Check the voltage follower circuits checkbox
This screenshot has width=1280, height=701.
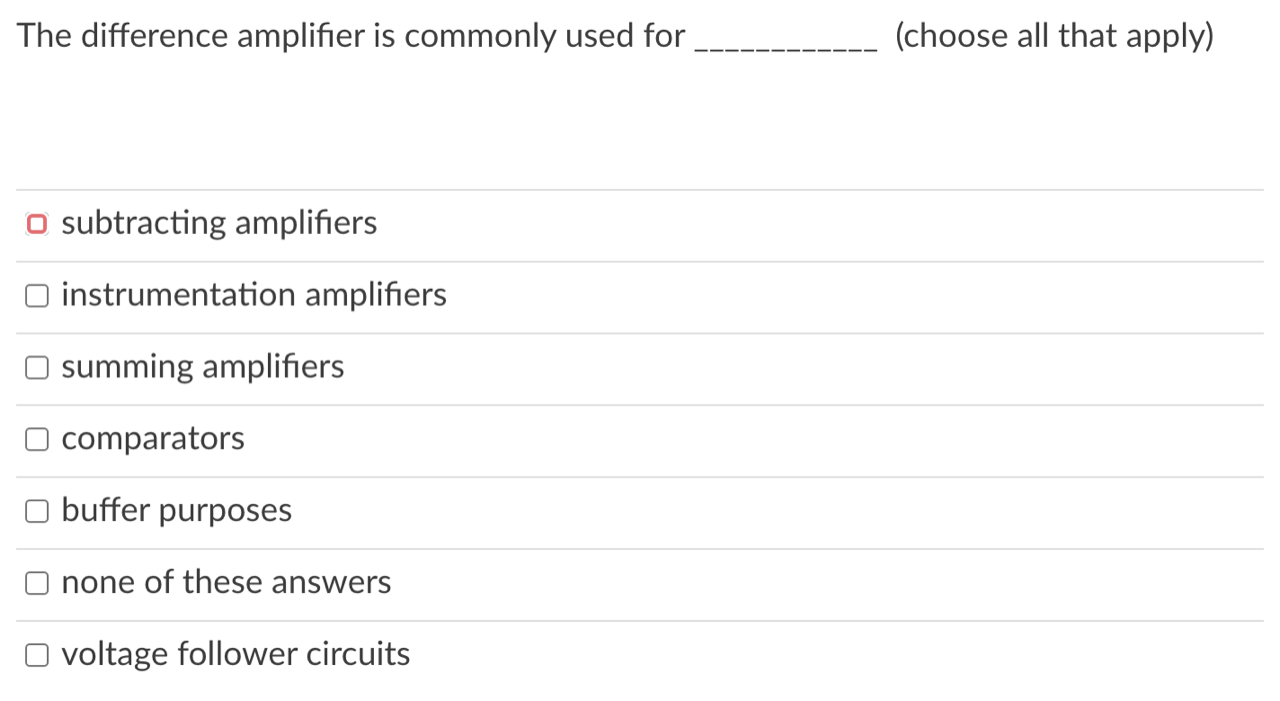[x=36, y=654]
